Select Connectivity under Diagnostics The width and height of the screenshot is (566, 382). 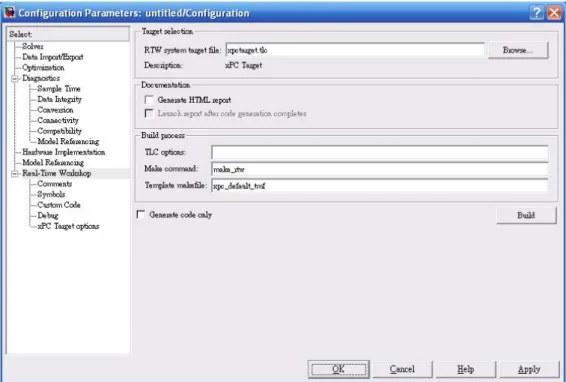pos(58,120)
